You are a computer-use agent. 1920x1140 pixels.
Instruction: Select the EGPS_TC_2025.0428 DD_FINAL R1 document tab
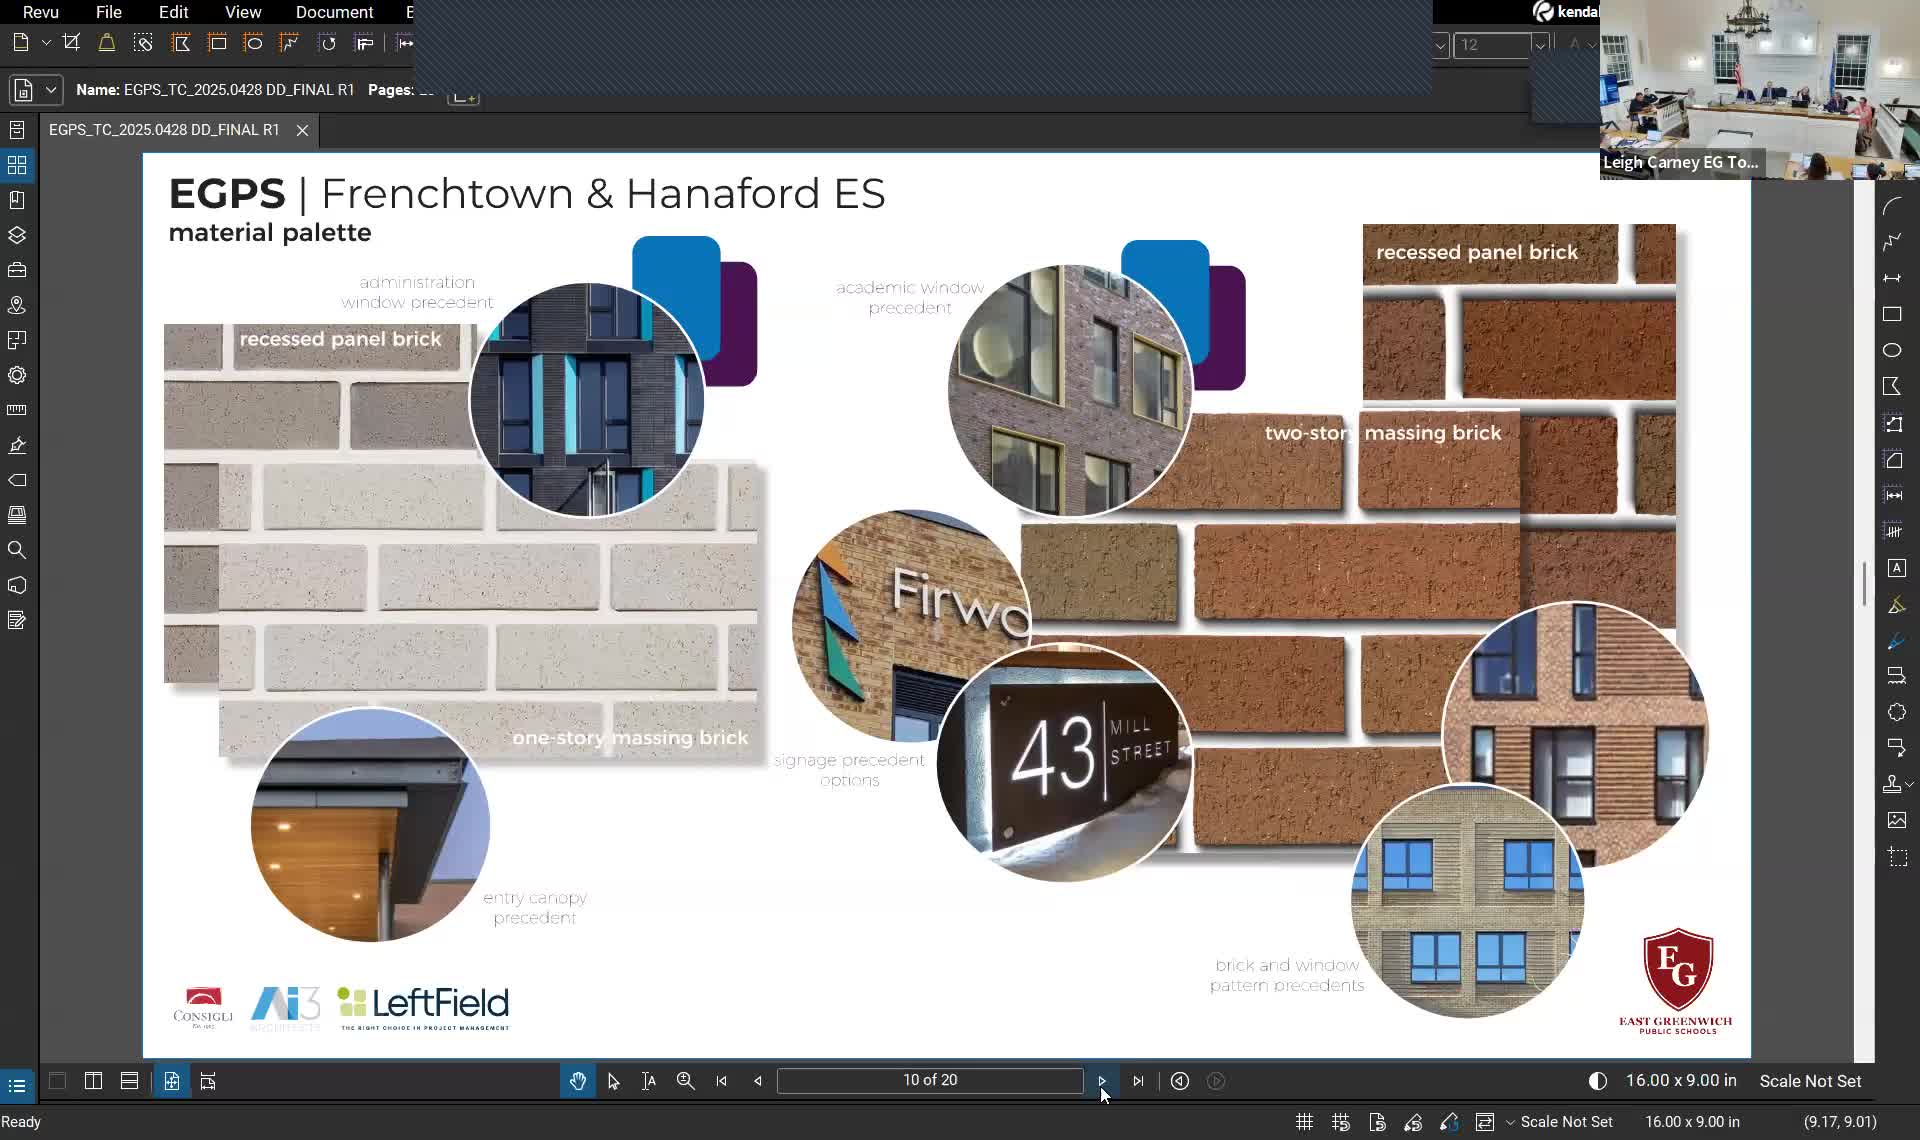[x=164, y=130]
